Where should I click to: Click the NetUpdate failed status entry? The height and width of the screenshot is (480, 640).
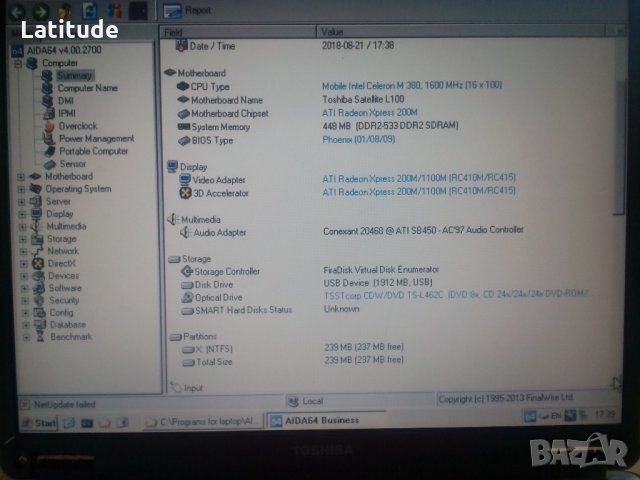[64, 404]
